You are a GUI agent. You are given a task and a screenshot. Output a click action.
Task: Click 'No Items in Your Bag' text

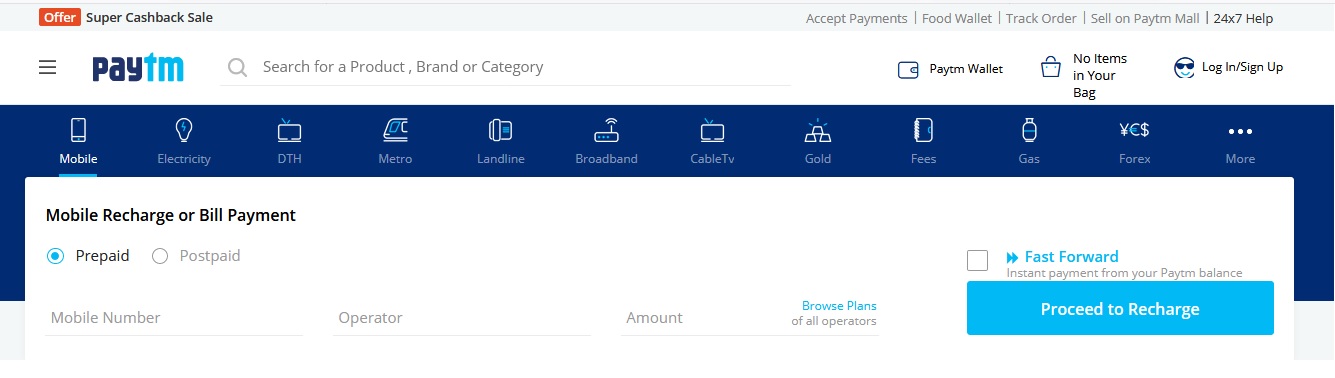(1100, 75)
